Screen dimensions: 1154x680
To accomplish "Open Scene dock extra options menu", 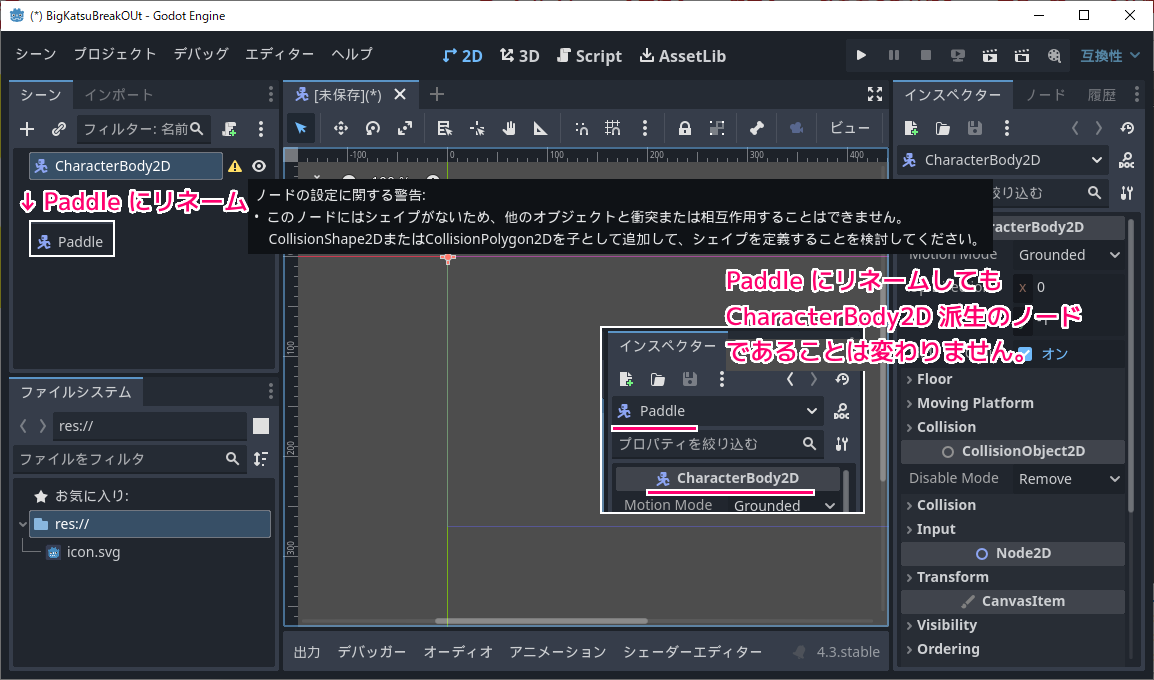I will [261, 129].
